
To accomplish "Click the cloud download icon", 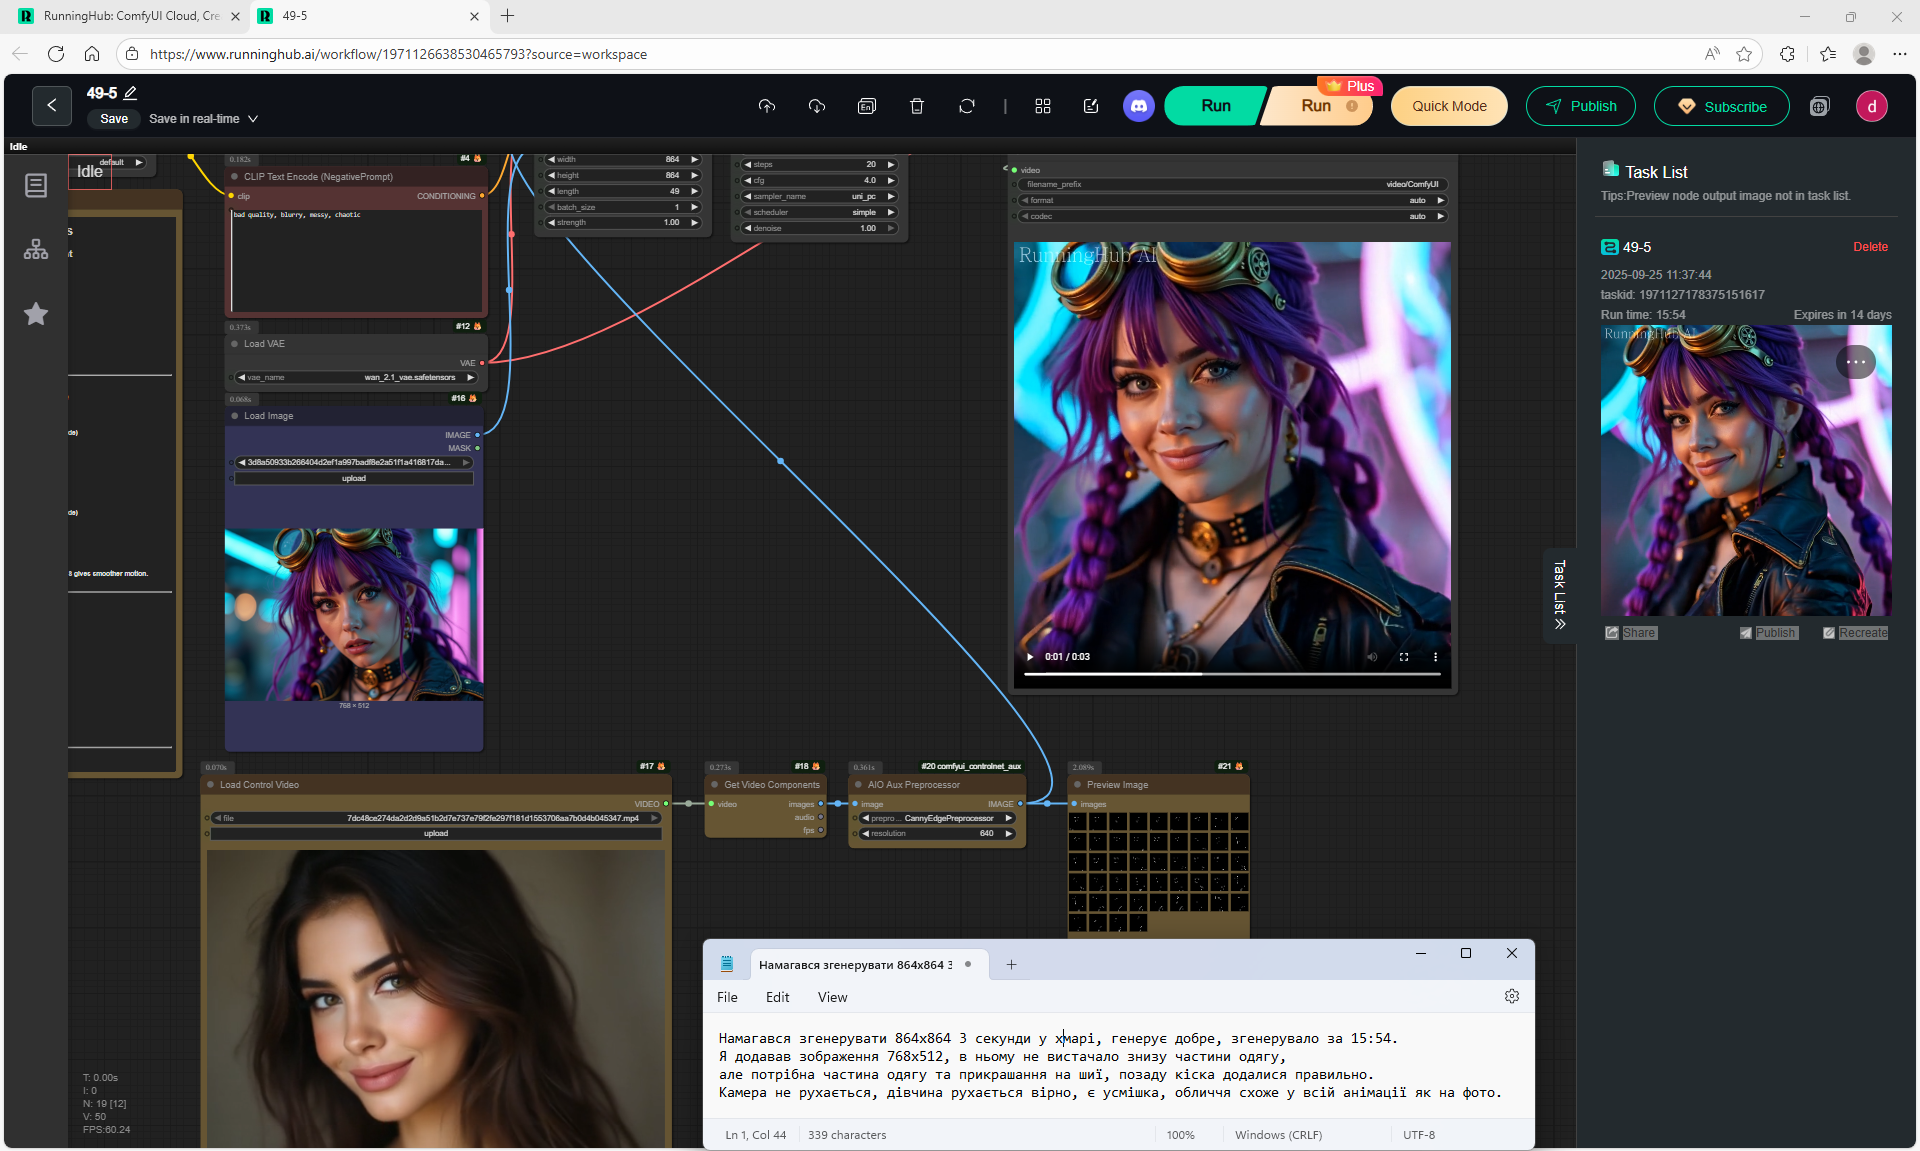I will pyautogui.click(x=817, y=106).
